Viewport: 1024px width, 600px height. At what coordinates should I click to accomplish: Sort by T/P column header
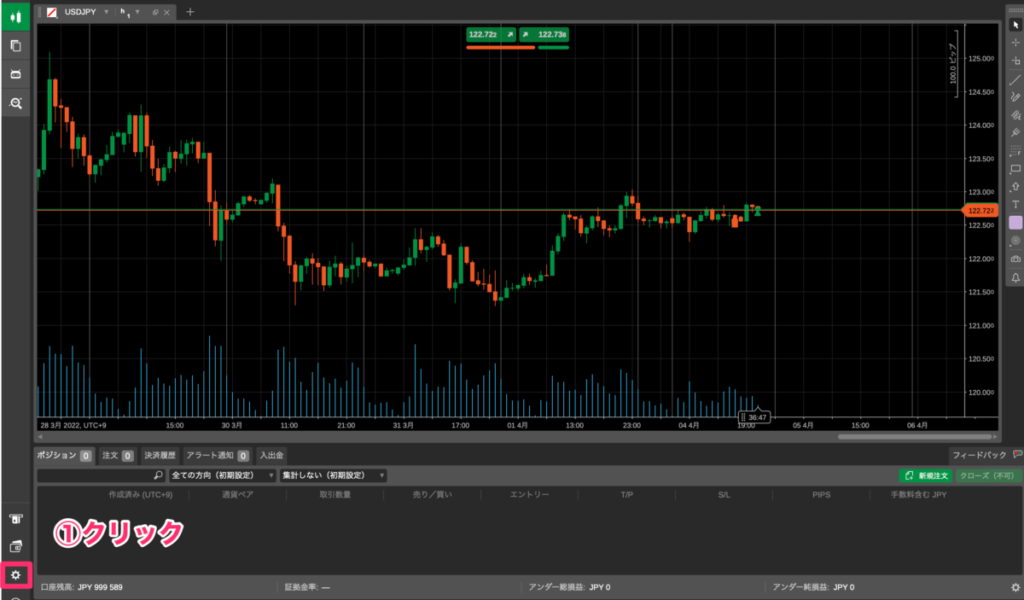627,495
